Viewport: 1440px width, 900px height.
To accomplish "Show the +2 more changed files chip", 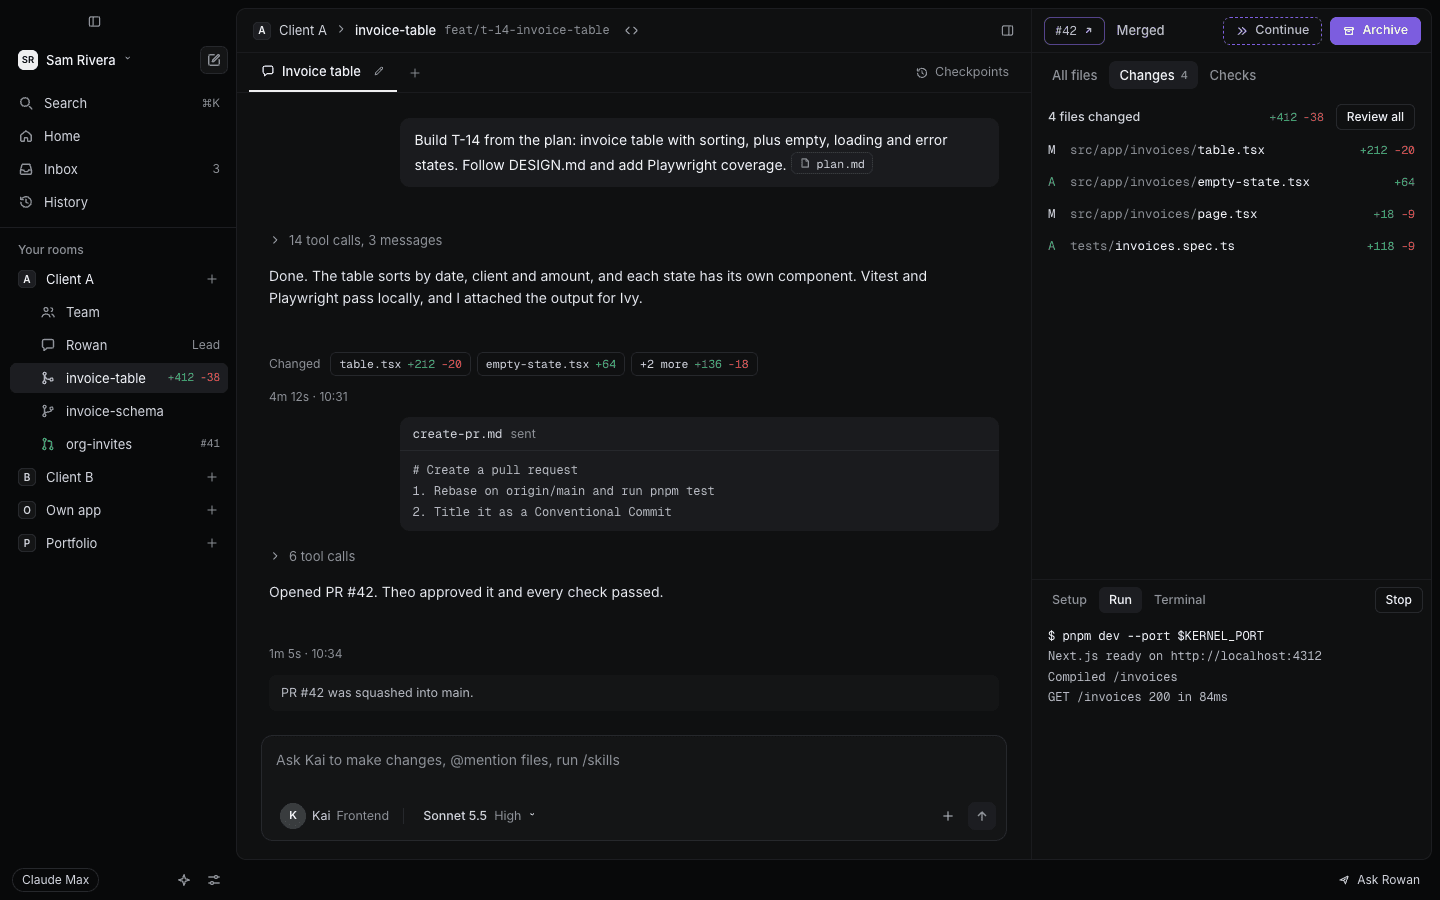I will tap(694, 364).
